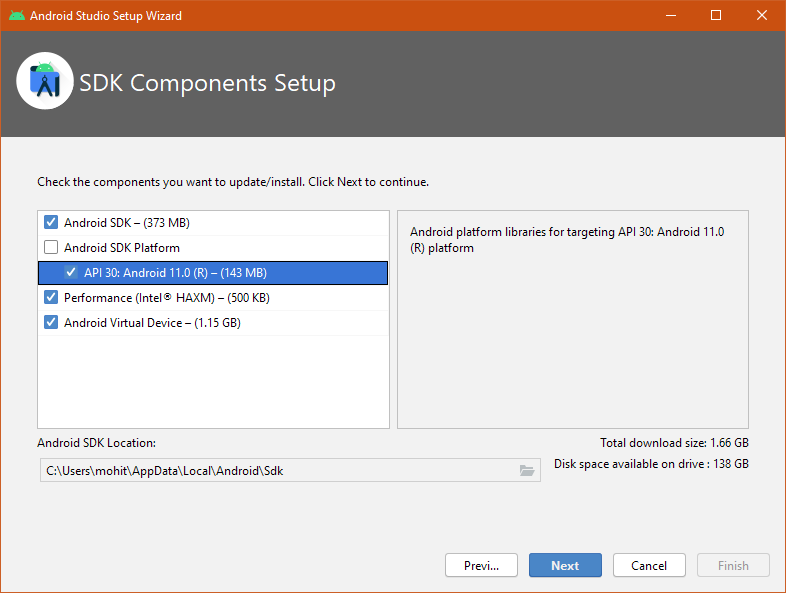Viewport: 786px width, 593px height.
Task: Cancel the setup wizard
Action: pyautogui.click(x=649, y=565)
